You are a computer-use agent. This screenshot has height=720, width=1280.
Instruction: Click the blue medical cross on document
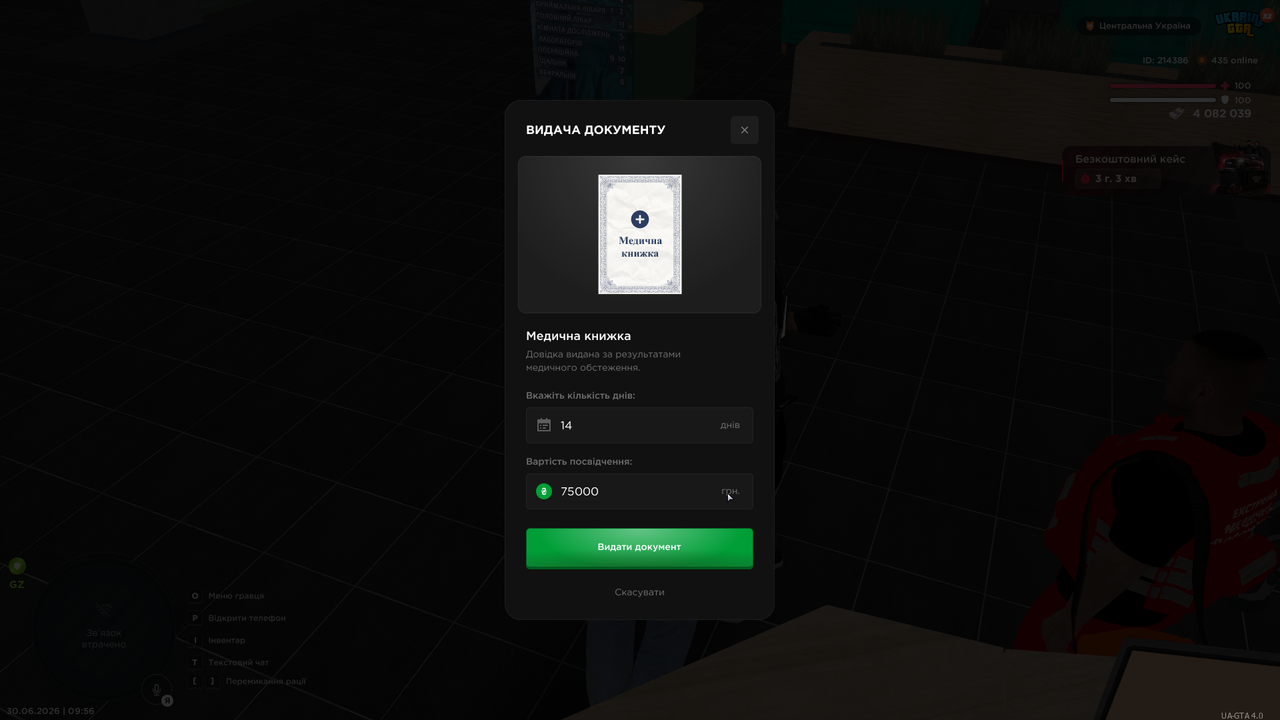pos(640,219)
